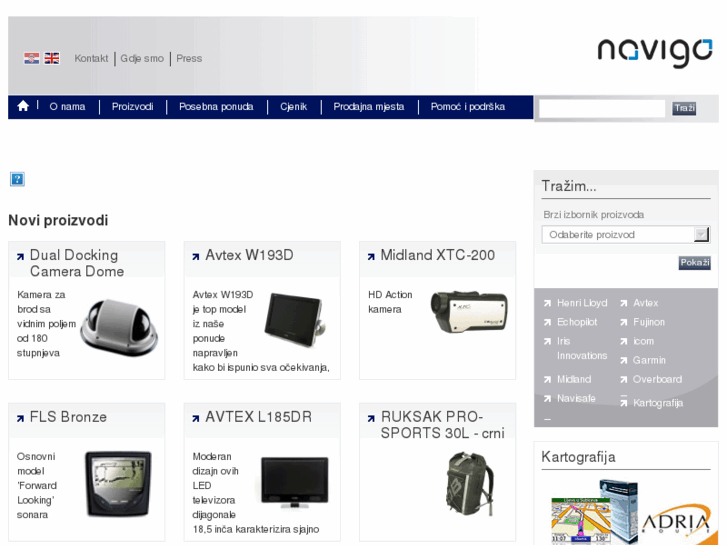Switch language via the UK flag
727x545 pixels.
(x=51, y=58)
